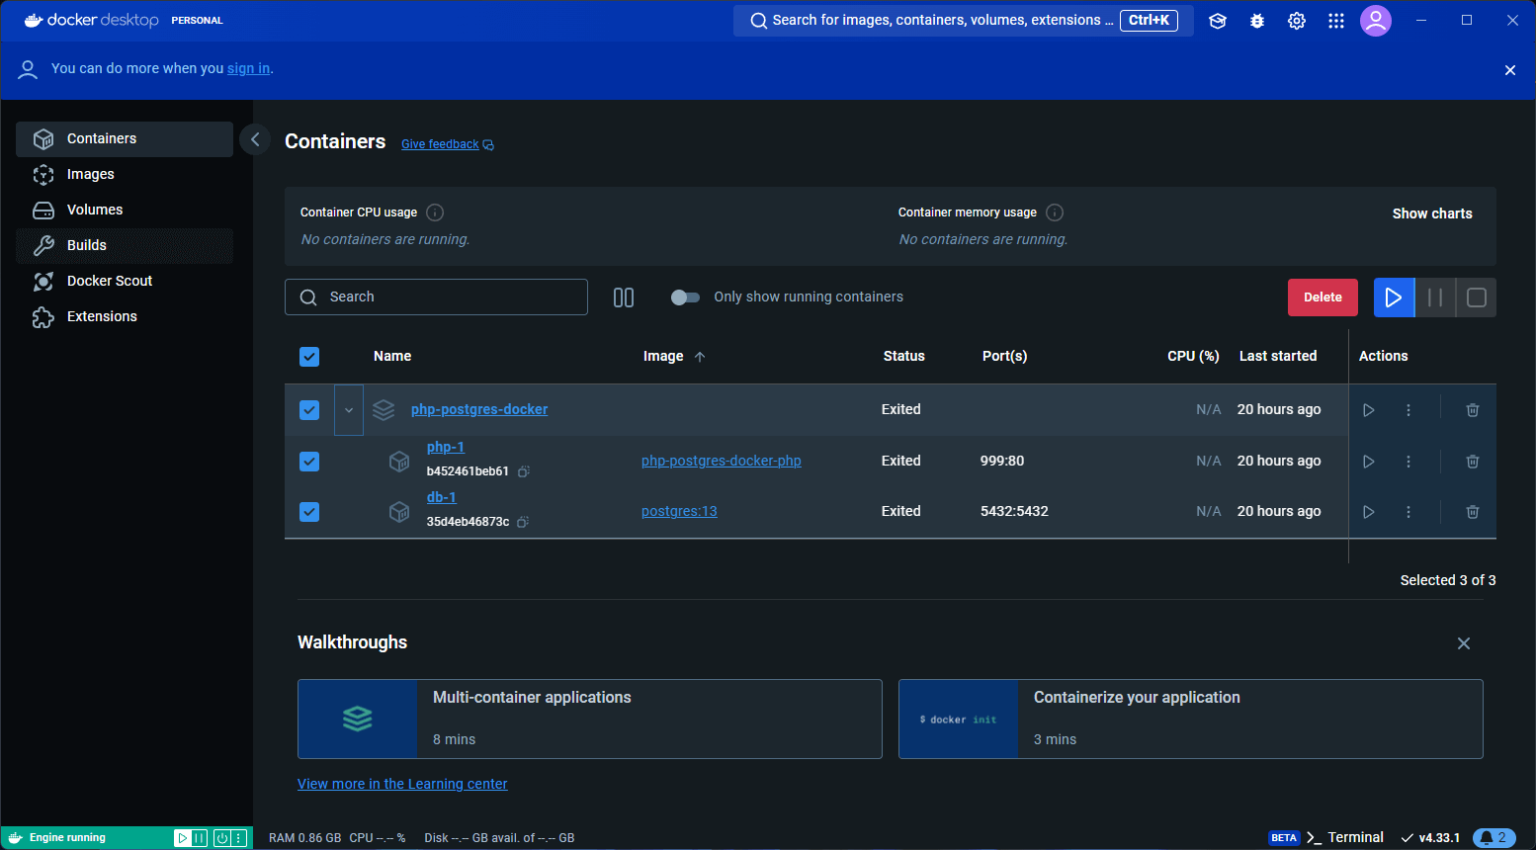
Task: Uncheck the php-postgres-docker checkbox
Action: tap(309, 410)
